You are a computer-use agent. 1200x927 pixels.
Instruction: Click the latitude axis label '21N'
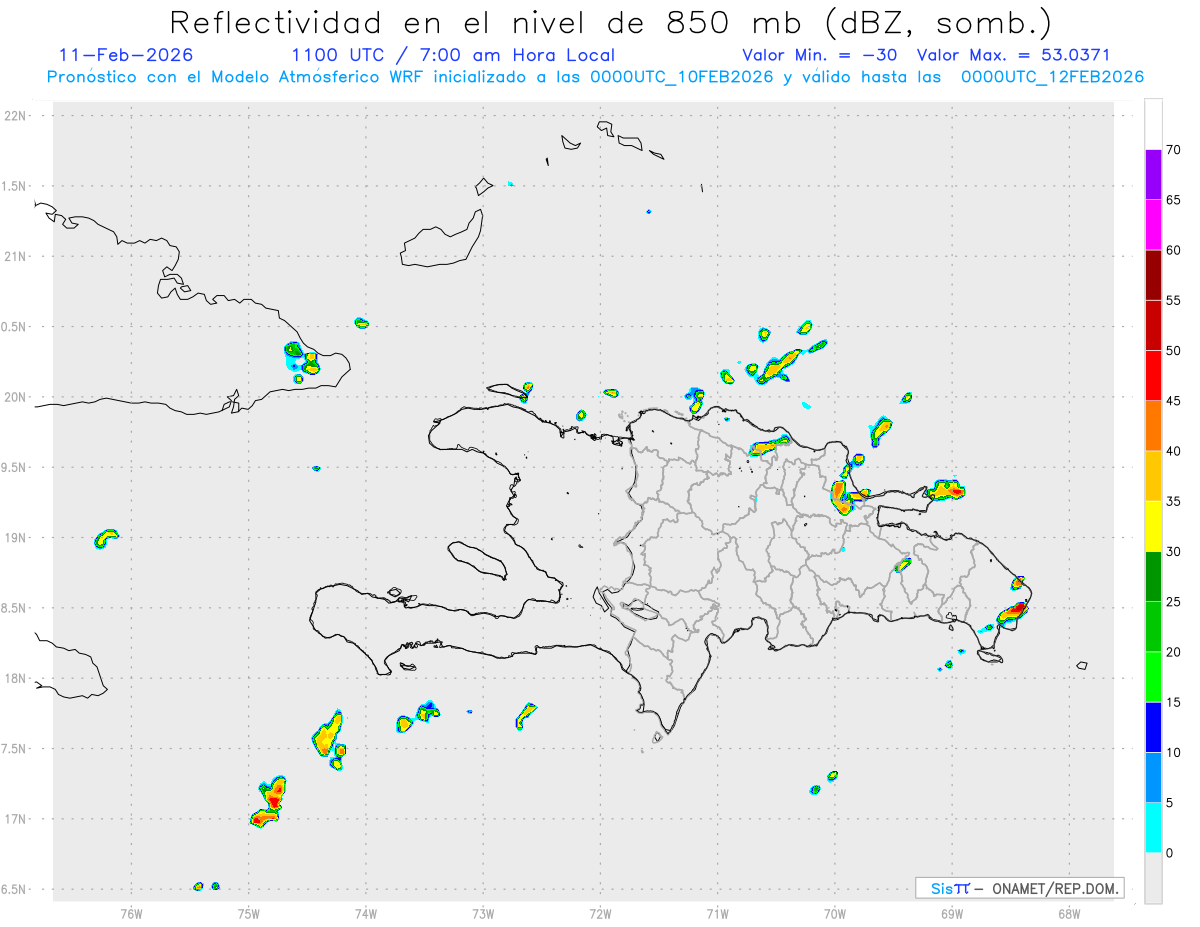(15, 257)
